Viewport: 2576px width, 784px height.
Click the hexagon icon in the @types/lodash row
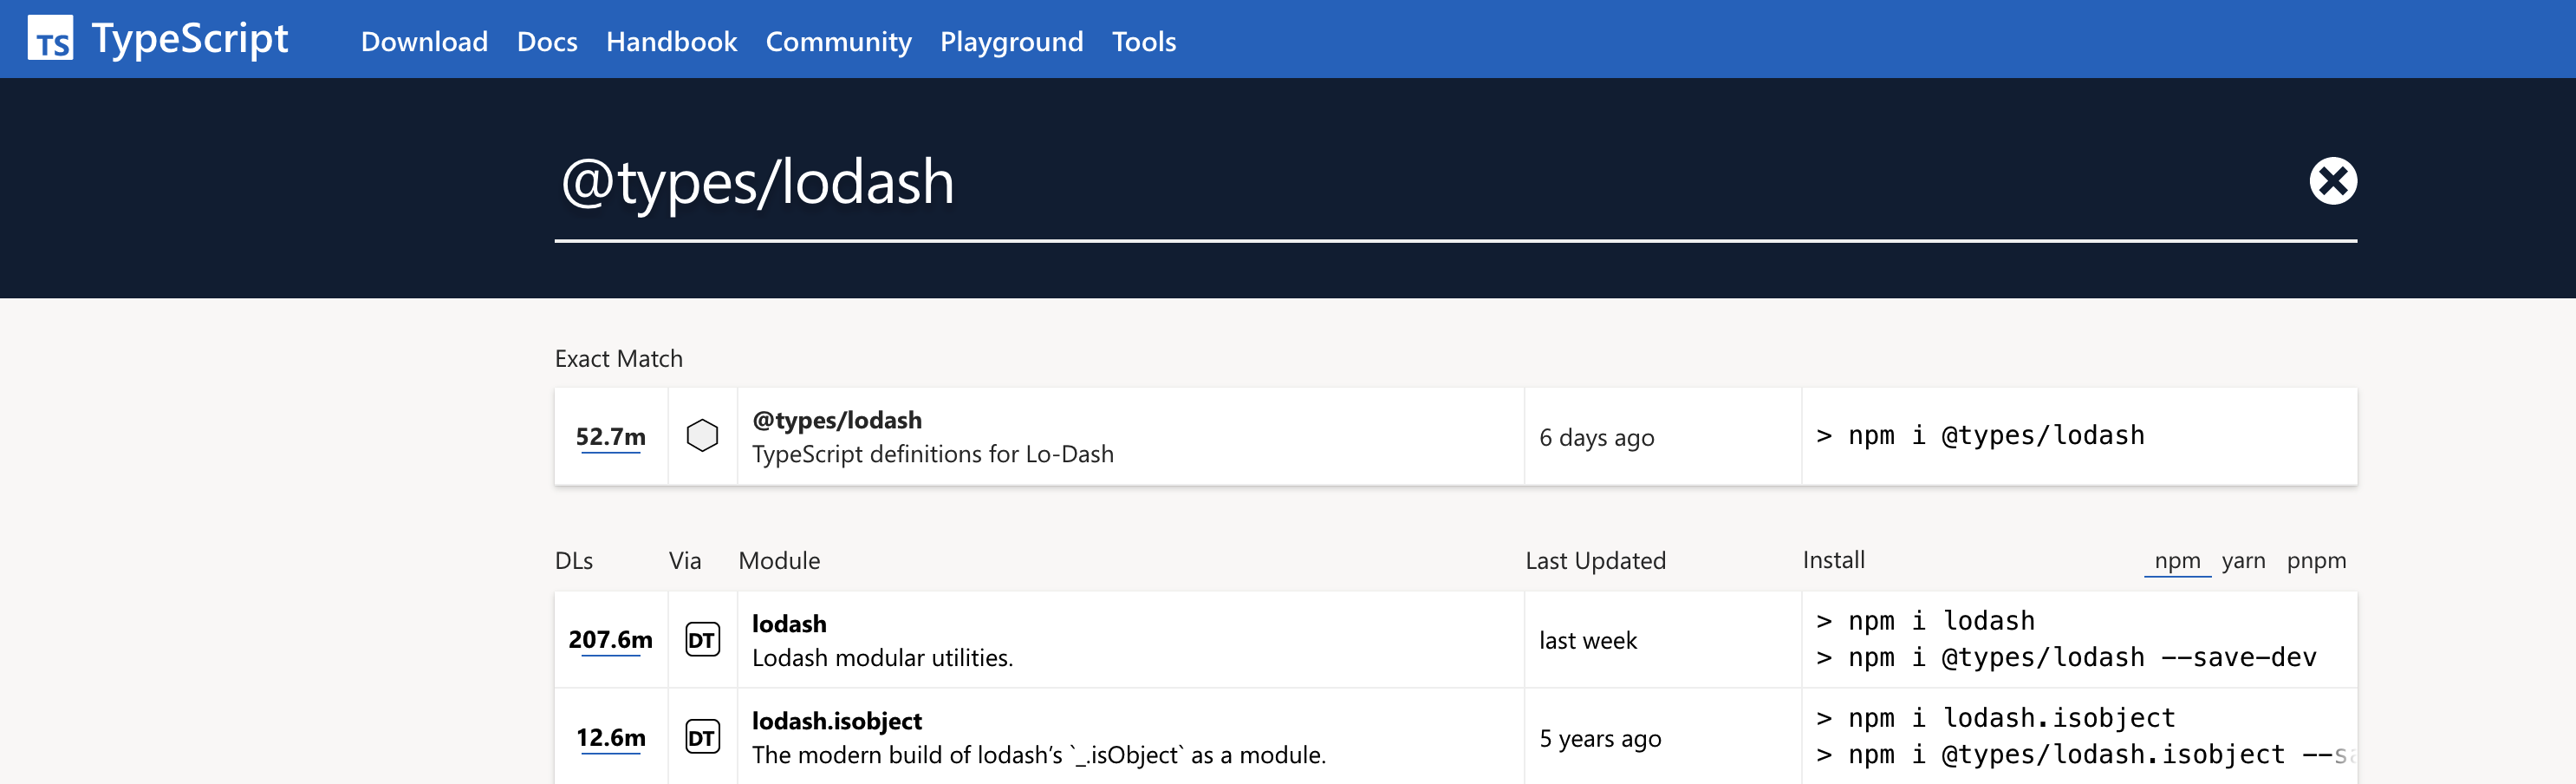tap(702, 436)
